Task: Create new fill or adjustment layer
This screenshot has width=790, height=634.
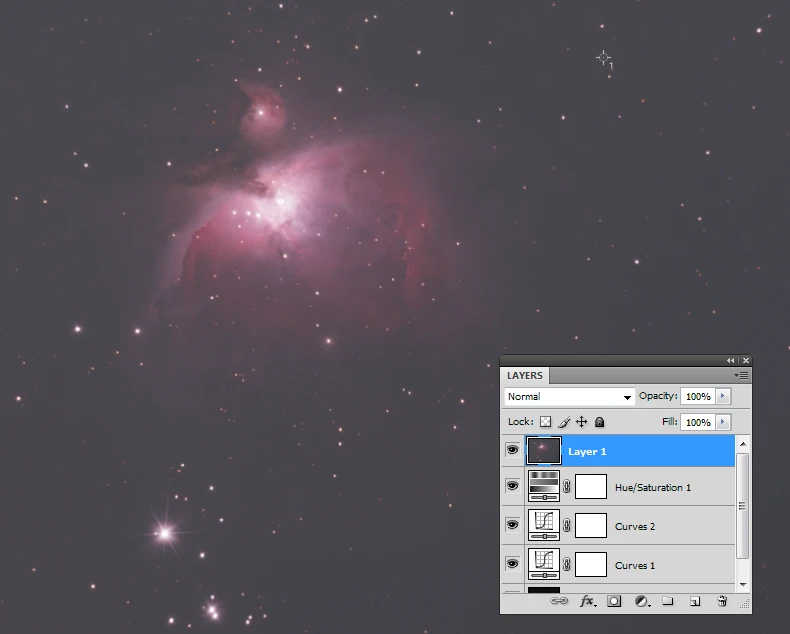Action: [642, 602]
